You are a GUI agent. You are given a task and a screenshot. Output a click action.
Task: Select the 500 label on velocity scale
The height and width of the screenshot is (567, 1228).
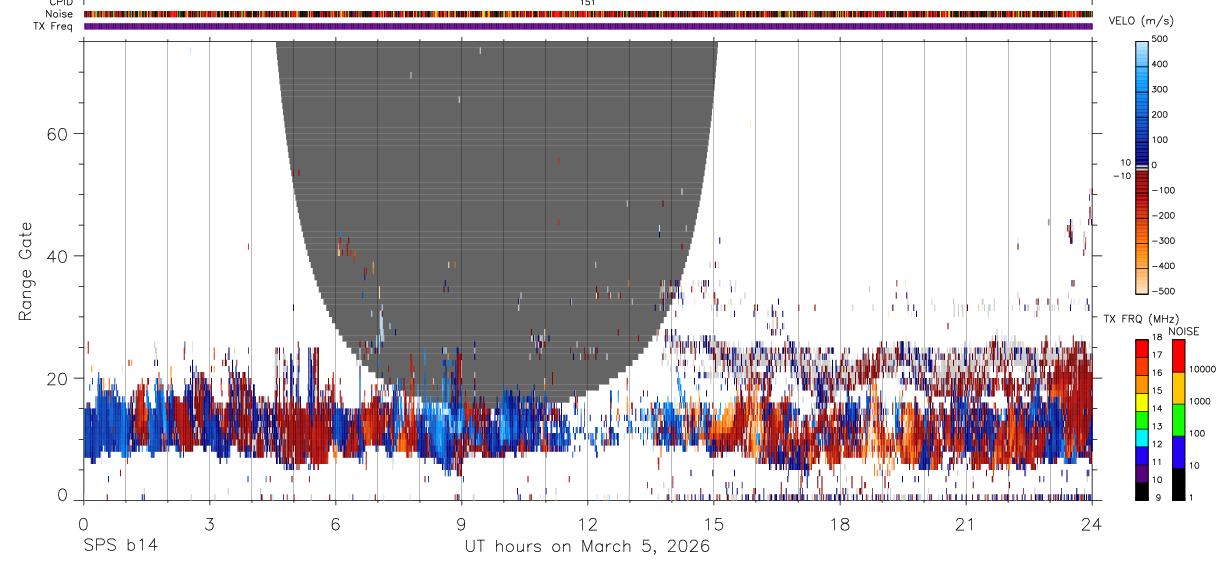1161,39
